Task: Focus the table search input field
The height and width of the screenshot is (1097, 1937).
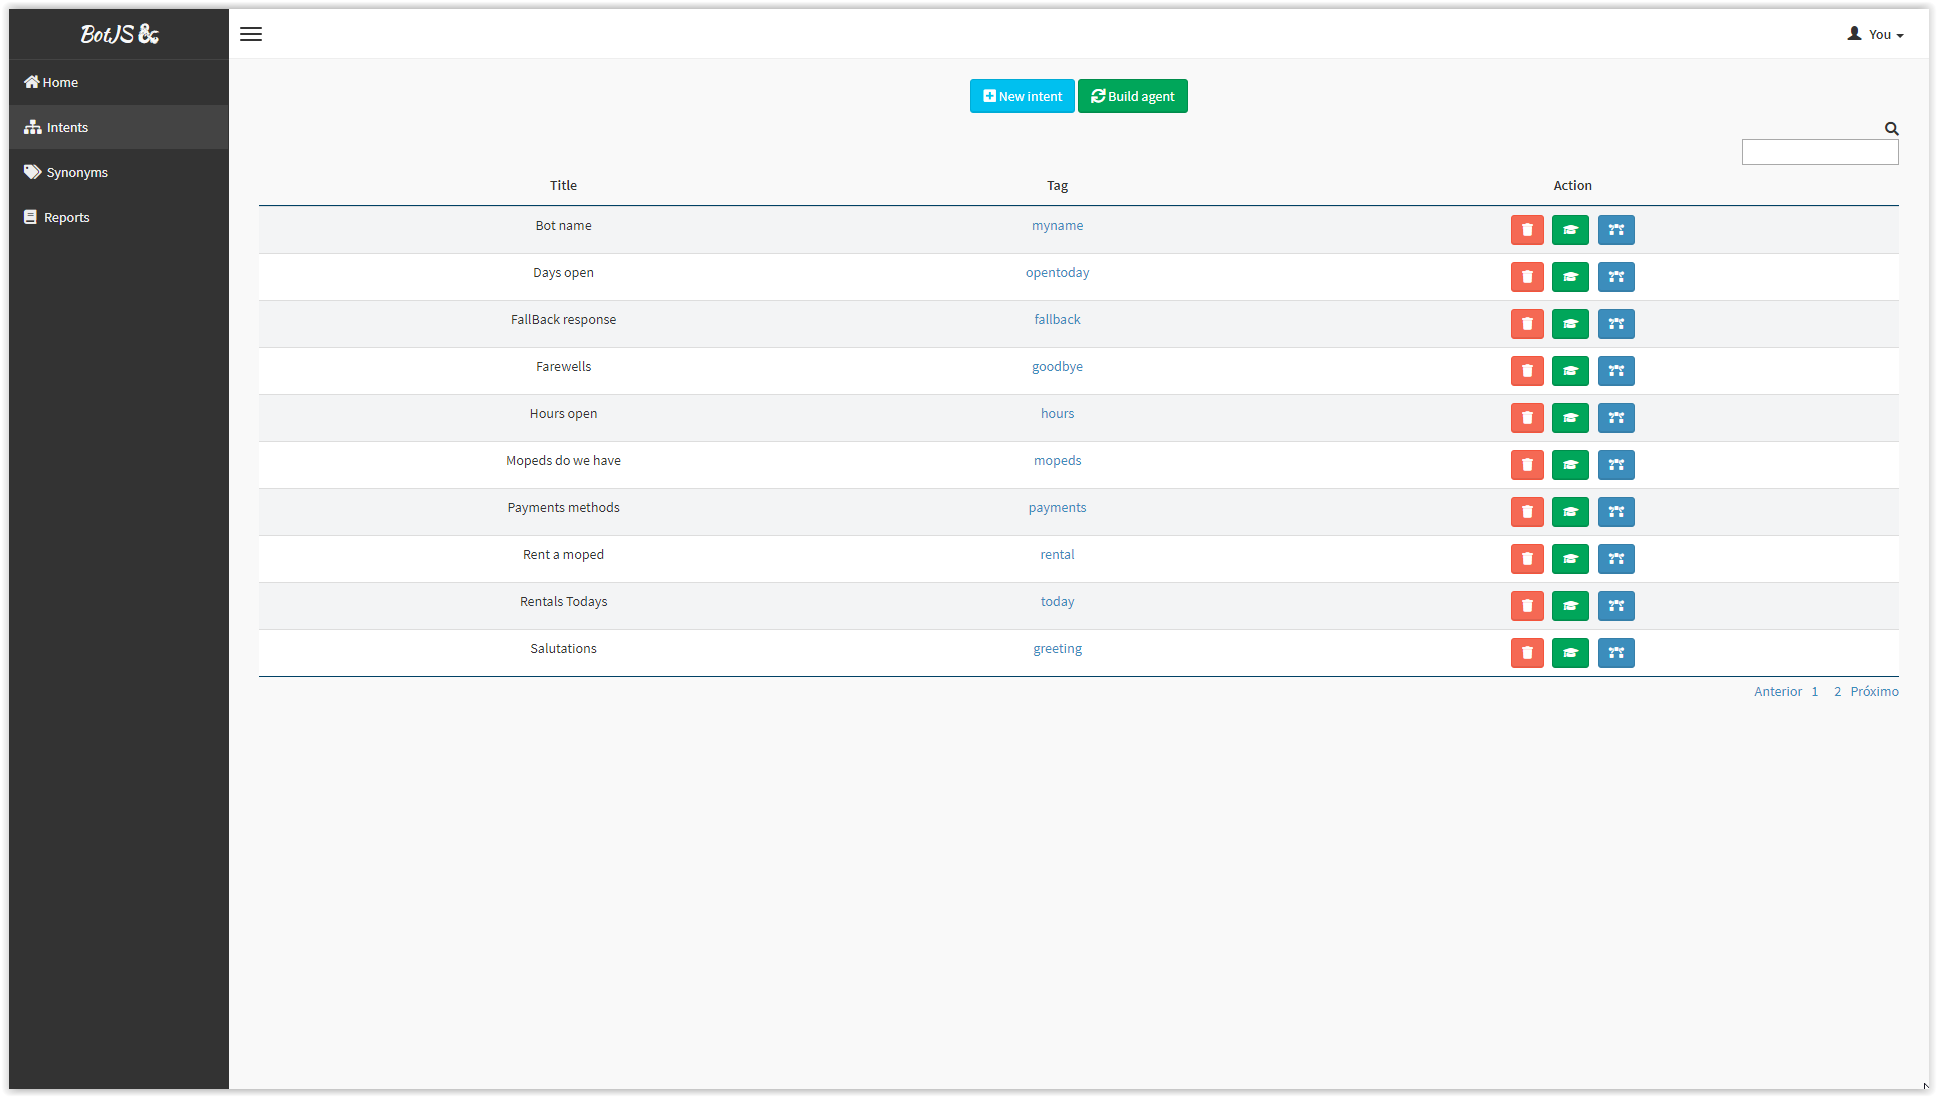Action: tap(1819, 152)
